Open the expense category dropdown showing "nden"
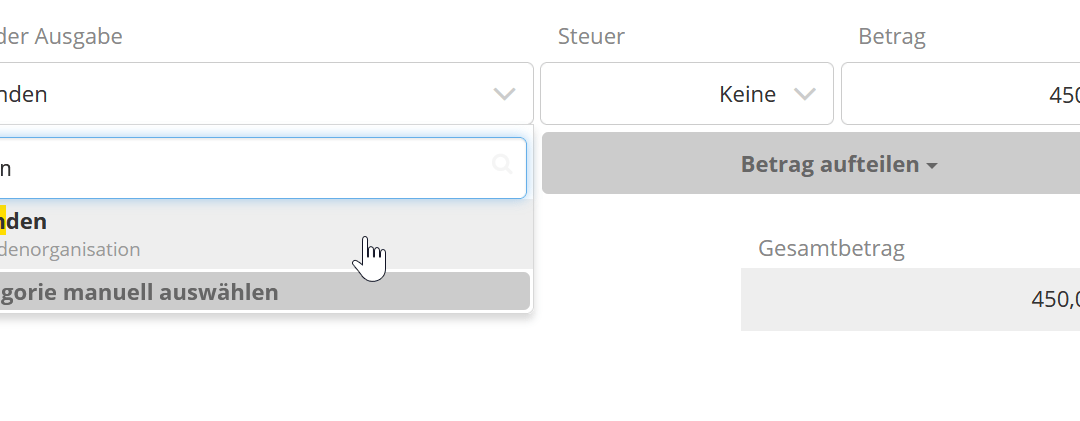The width and height of the screenshot is (1080, 421). [x=250, y=95]
